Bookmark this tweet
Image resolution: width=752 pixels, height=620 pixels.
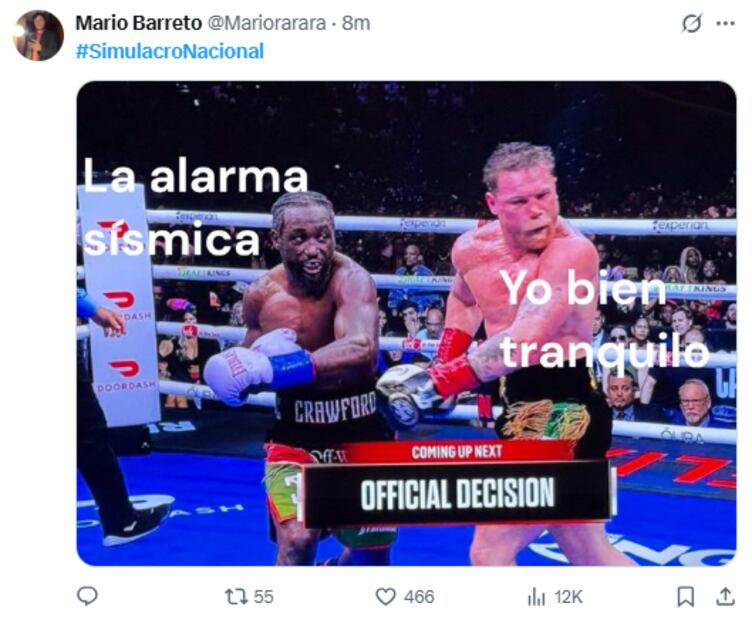pyautogui.click(x=685, y=597)
